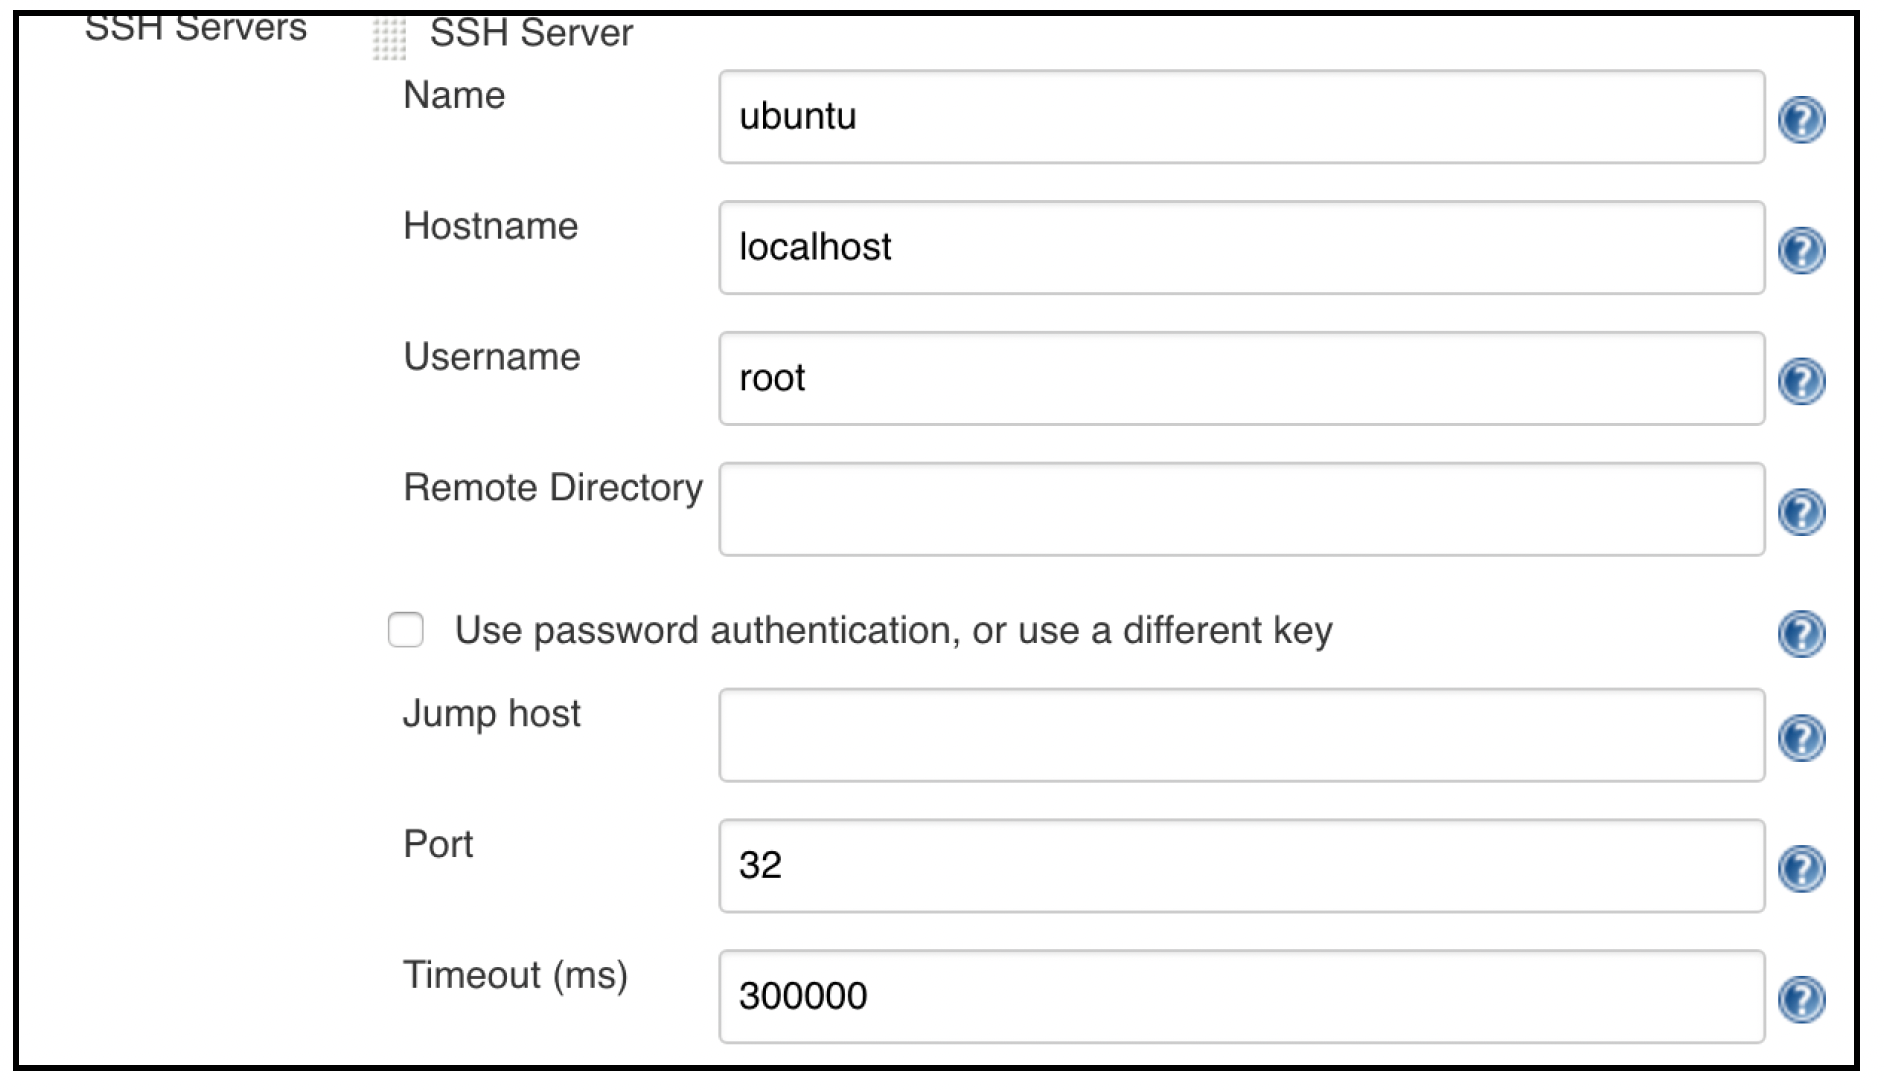Open help for the Port field
Viewport: 1884px width, 1090px height.
1801,868
